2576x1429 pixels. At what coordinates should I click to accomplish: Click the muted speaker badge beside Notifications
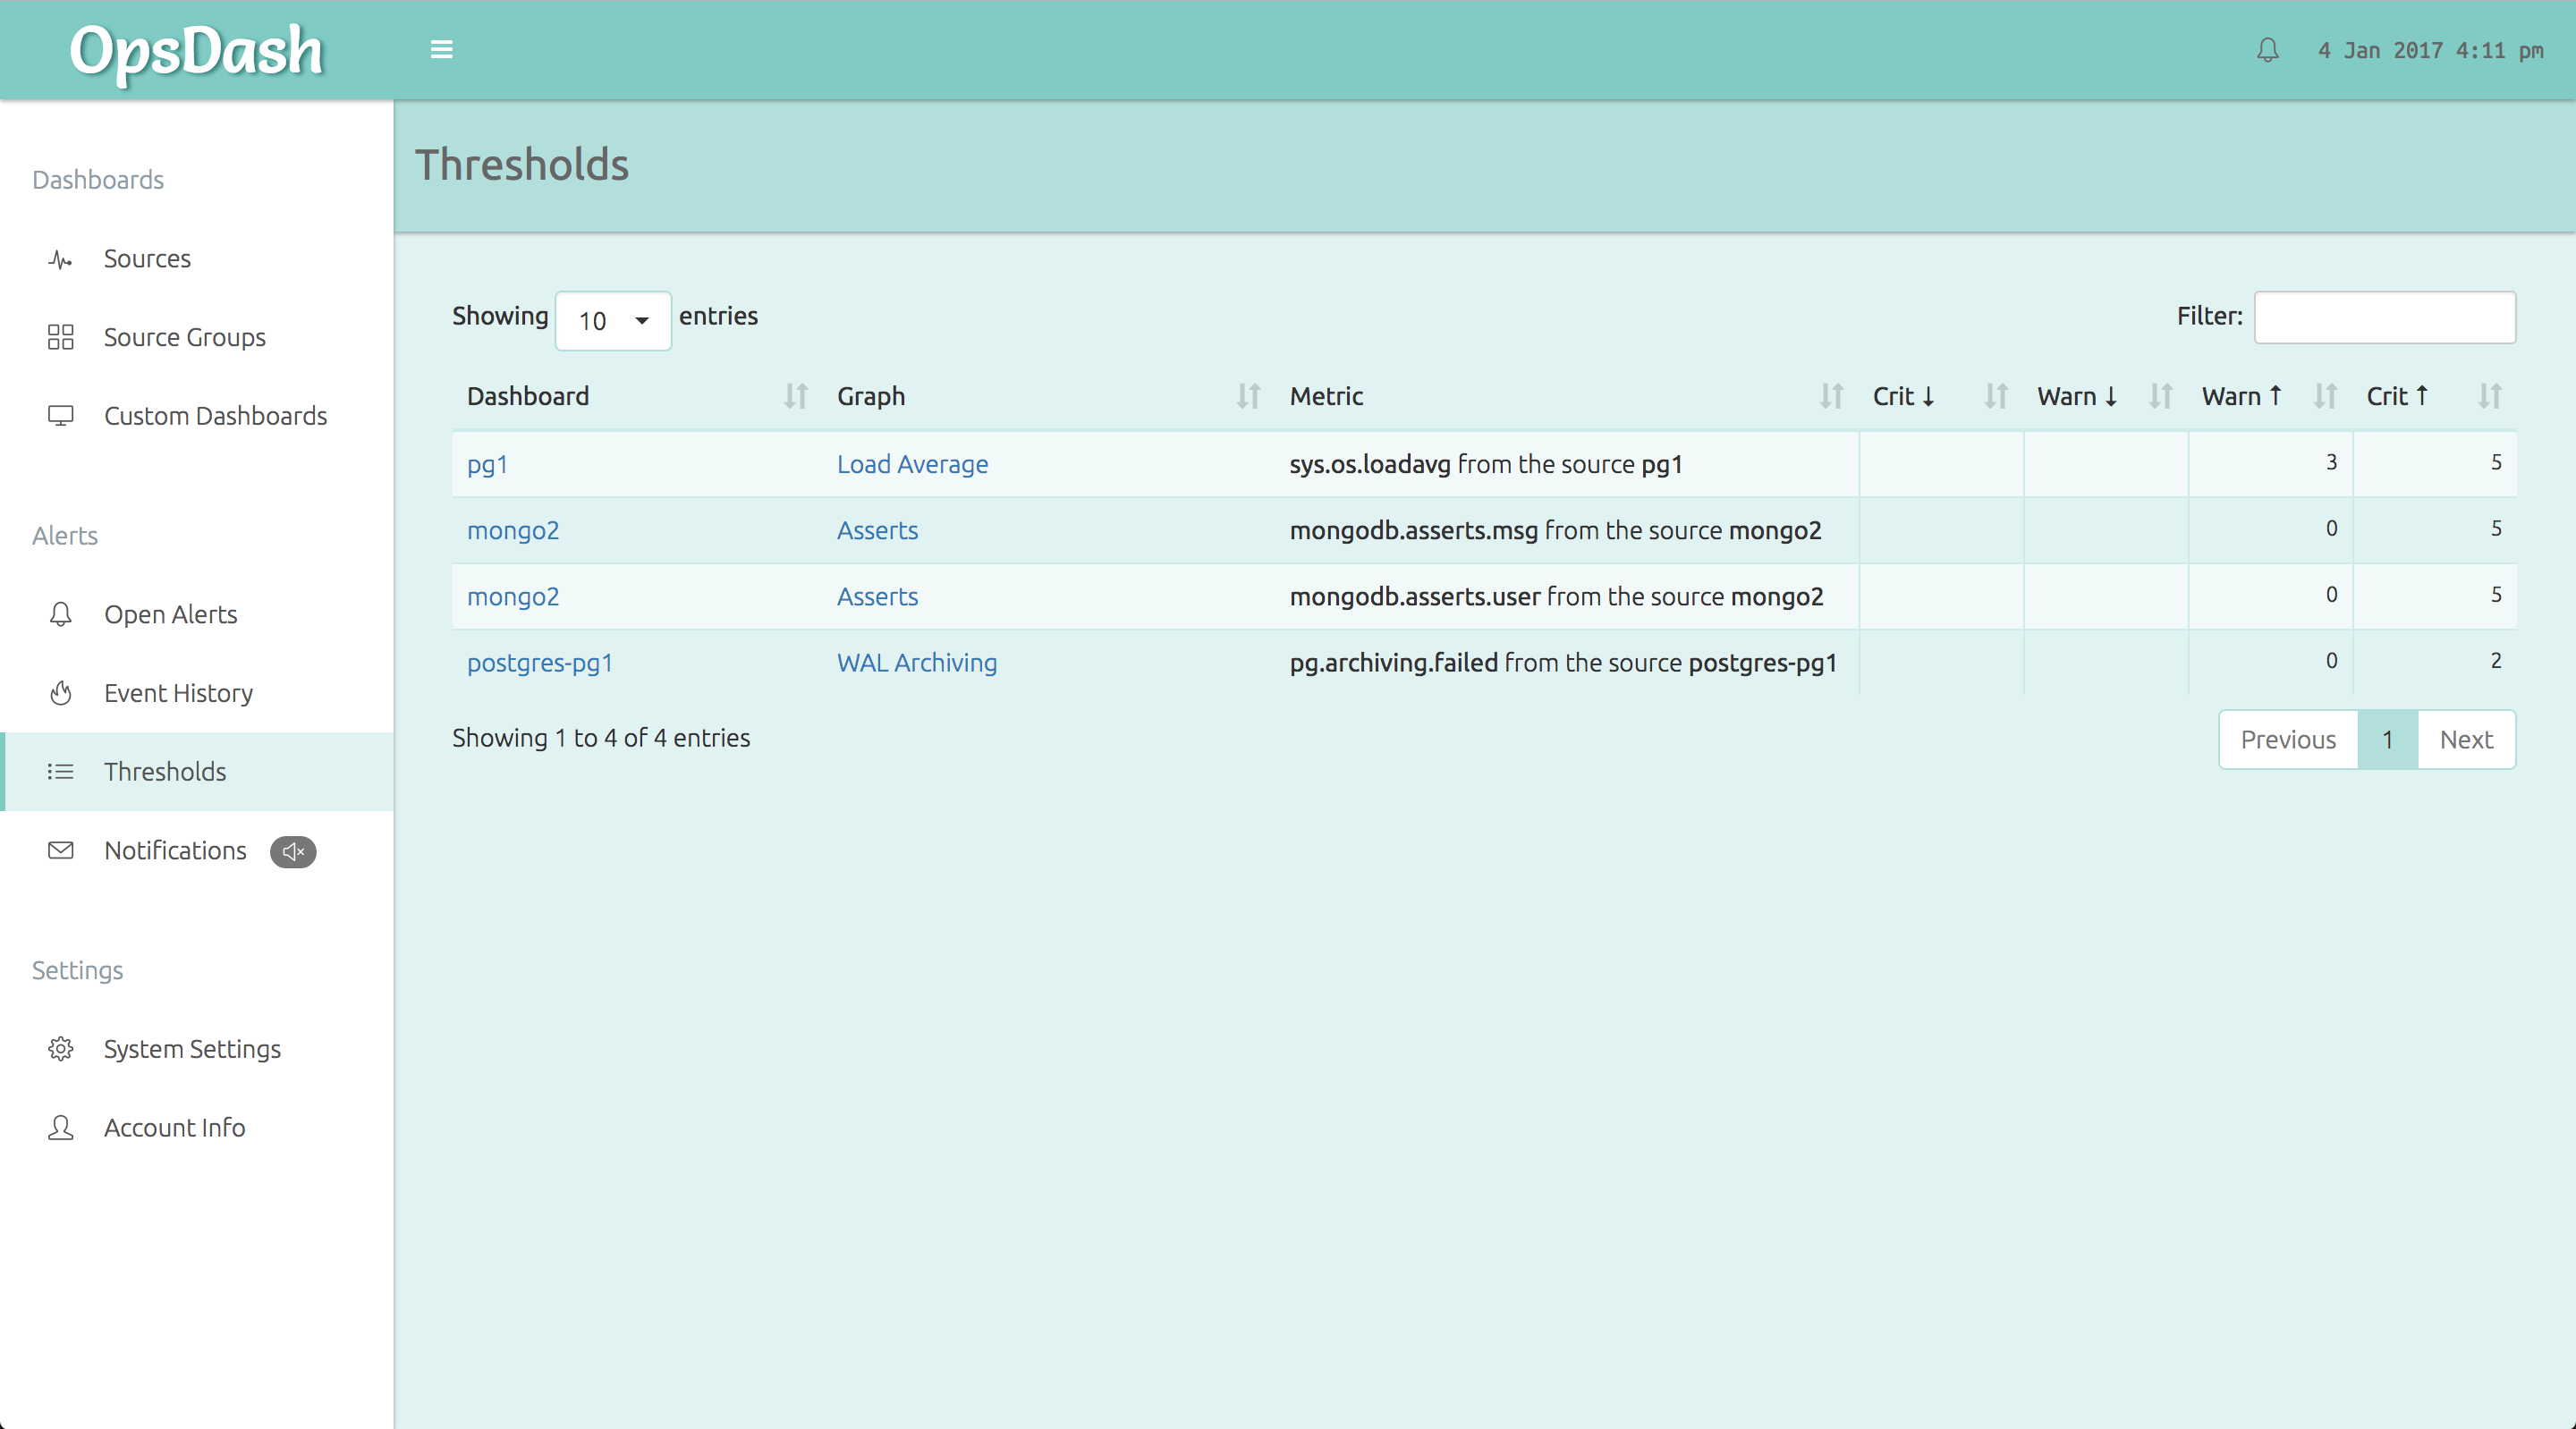coord(293,851)
